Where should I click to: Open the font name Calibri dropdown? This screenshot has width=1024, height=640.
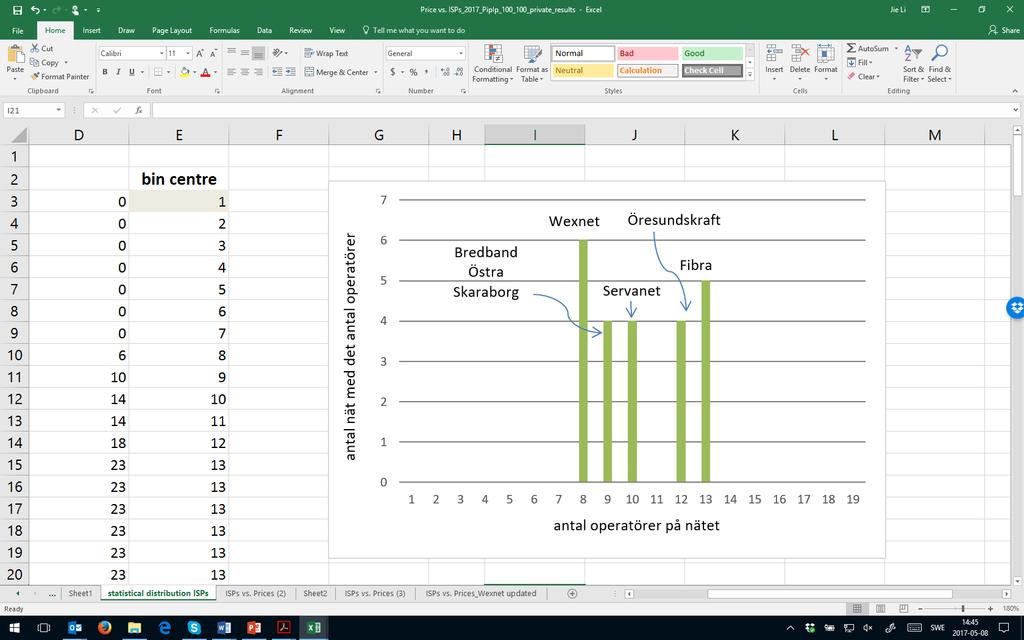[161, 54]
